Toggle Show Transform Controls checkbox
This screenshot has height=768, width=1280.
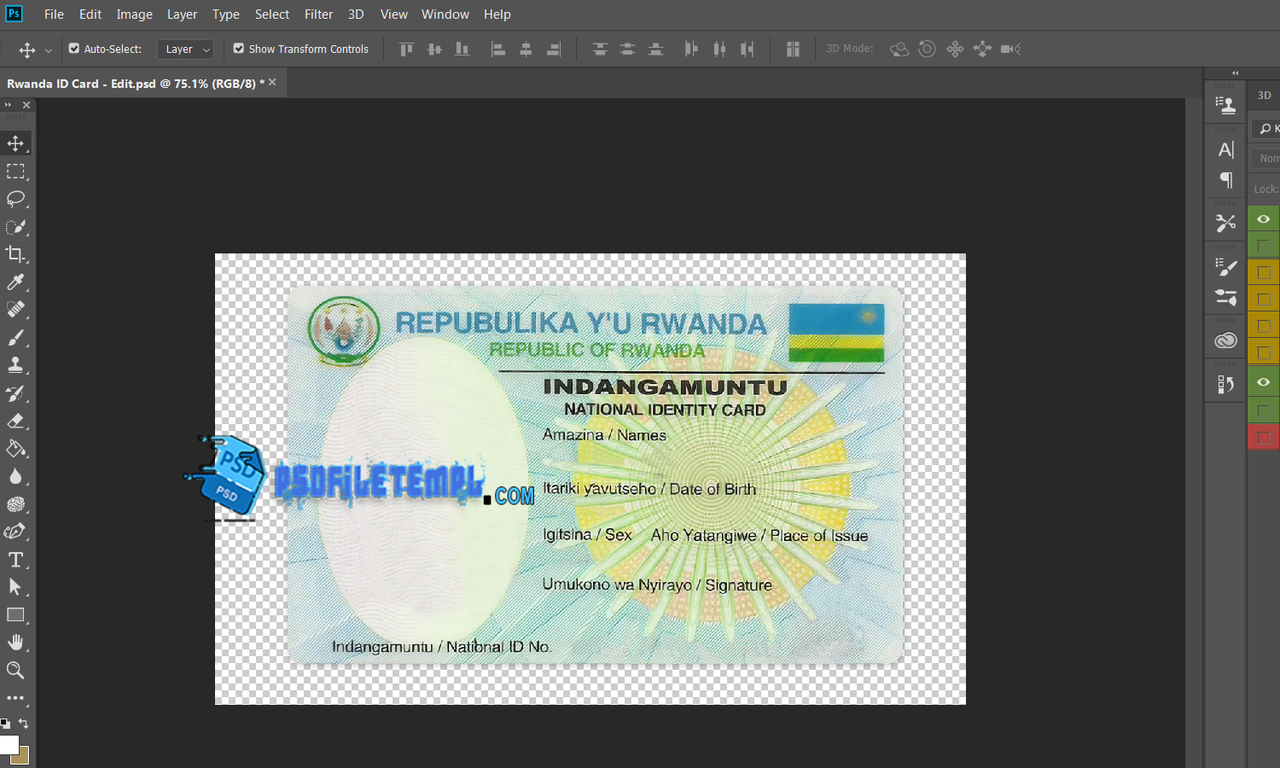pos(239,48)
